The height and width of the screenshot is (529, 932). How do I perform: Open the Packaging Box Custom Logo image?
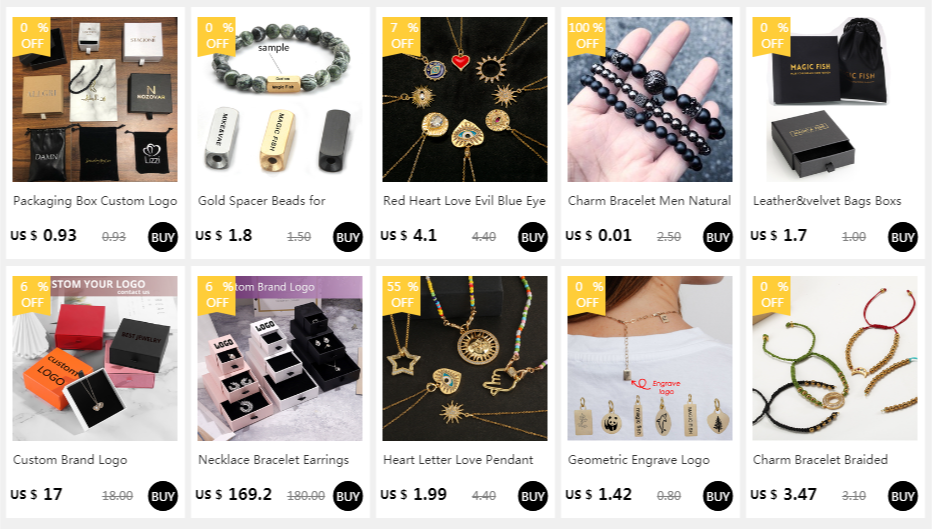point(95,99)
